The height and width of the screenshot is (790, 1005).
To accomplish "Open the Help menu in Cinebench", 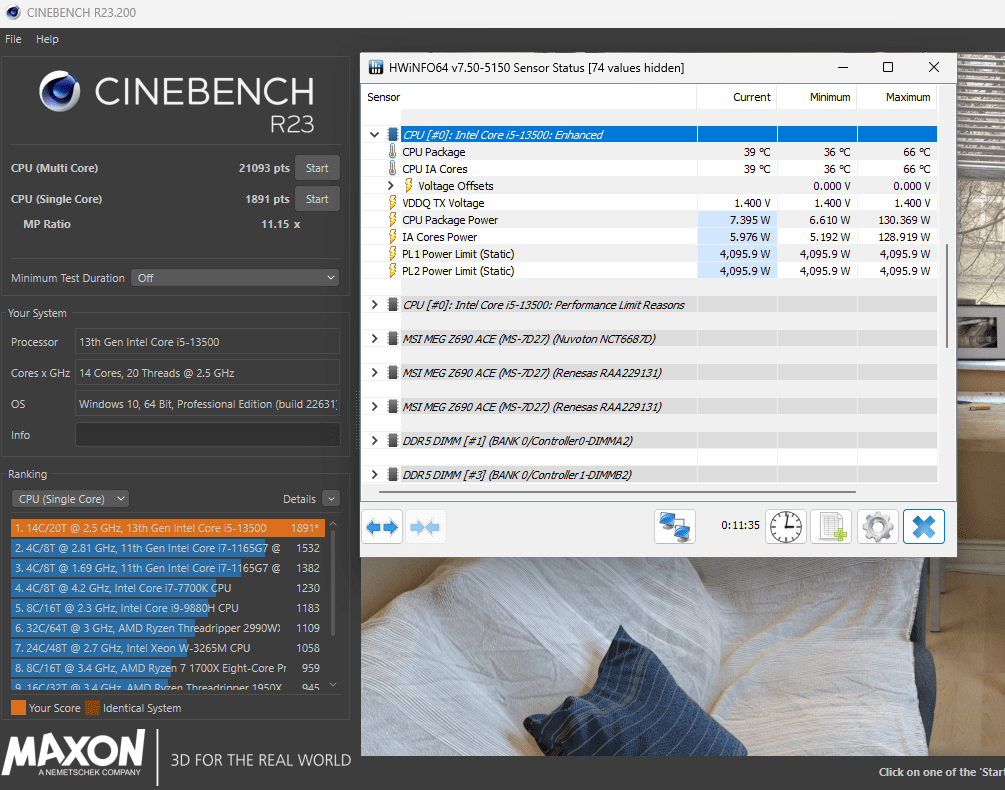I will [47, 39].
